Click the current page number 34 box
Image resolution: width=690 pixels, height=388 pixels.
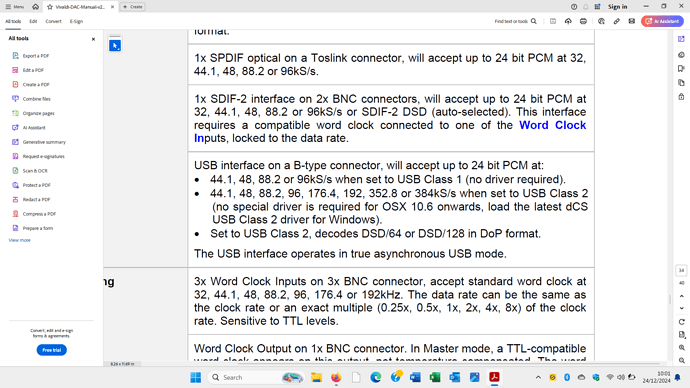(681, 271)
